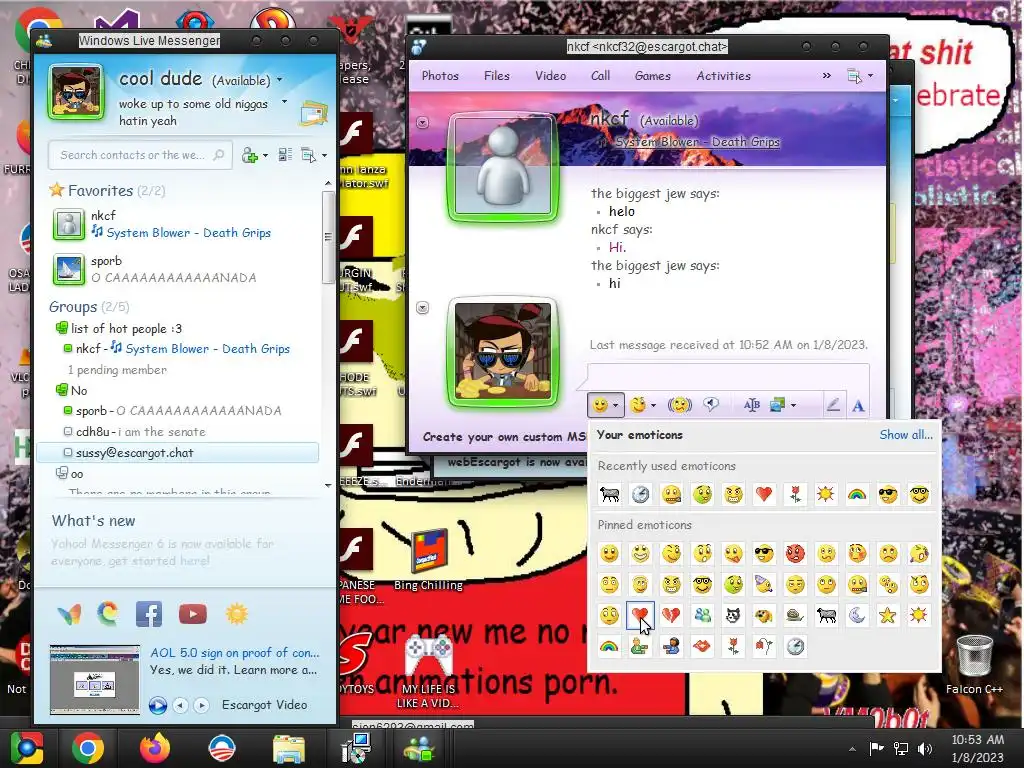
Task: Open Chrome from the taskbar
Action: click(88, 748)
